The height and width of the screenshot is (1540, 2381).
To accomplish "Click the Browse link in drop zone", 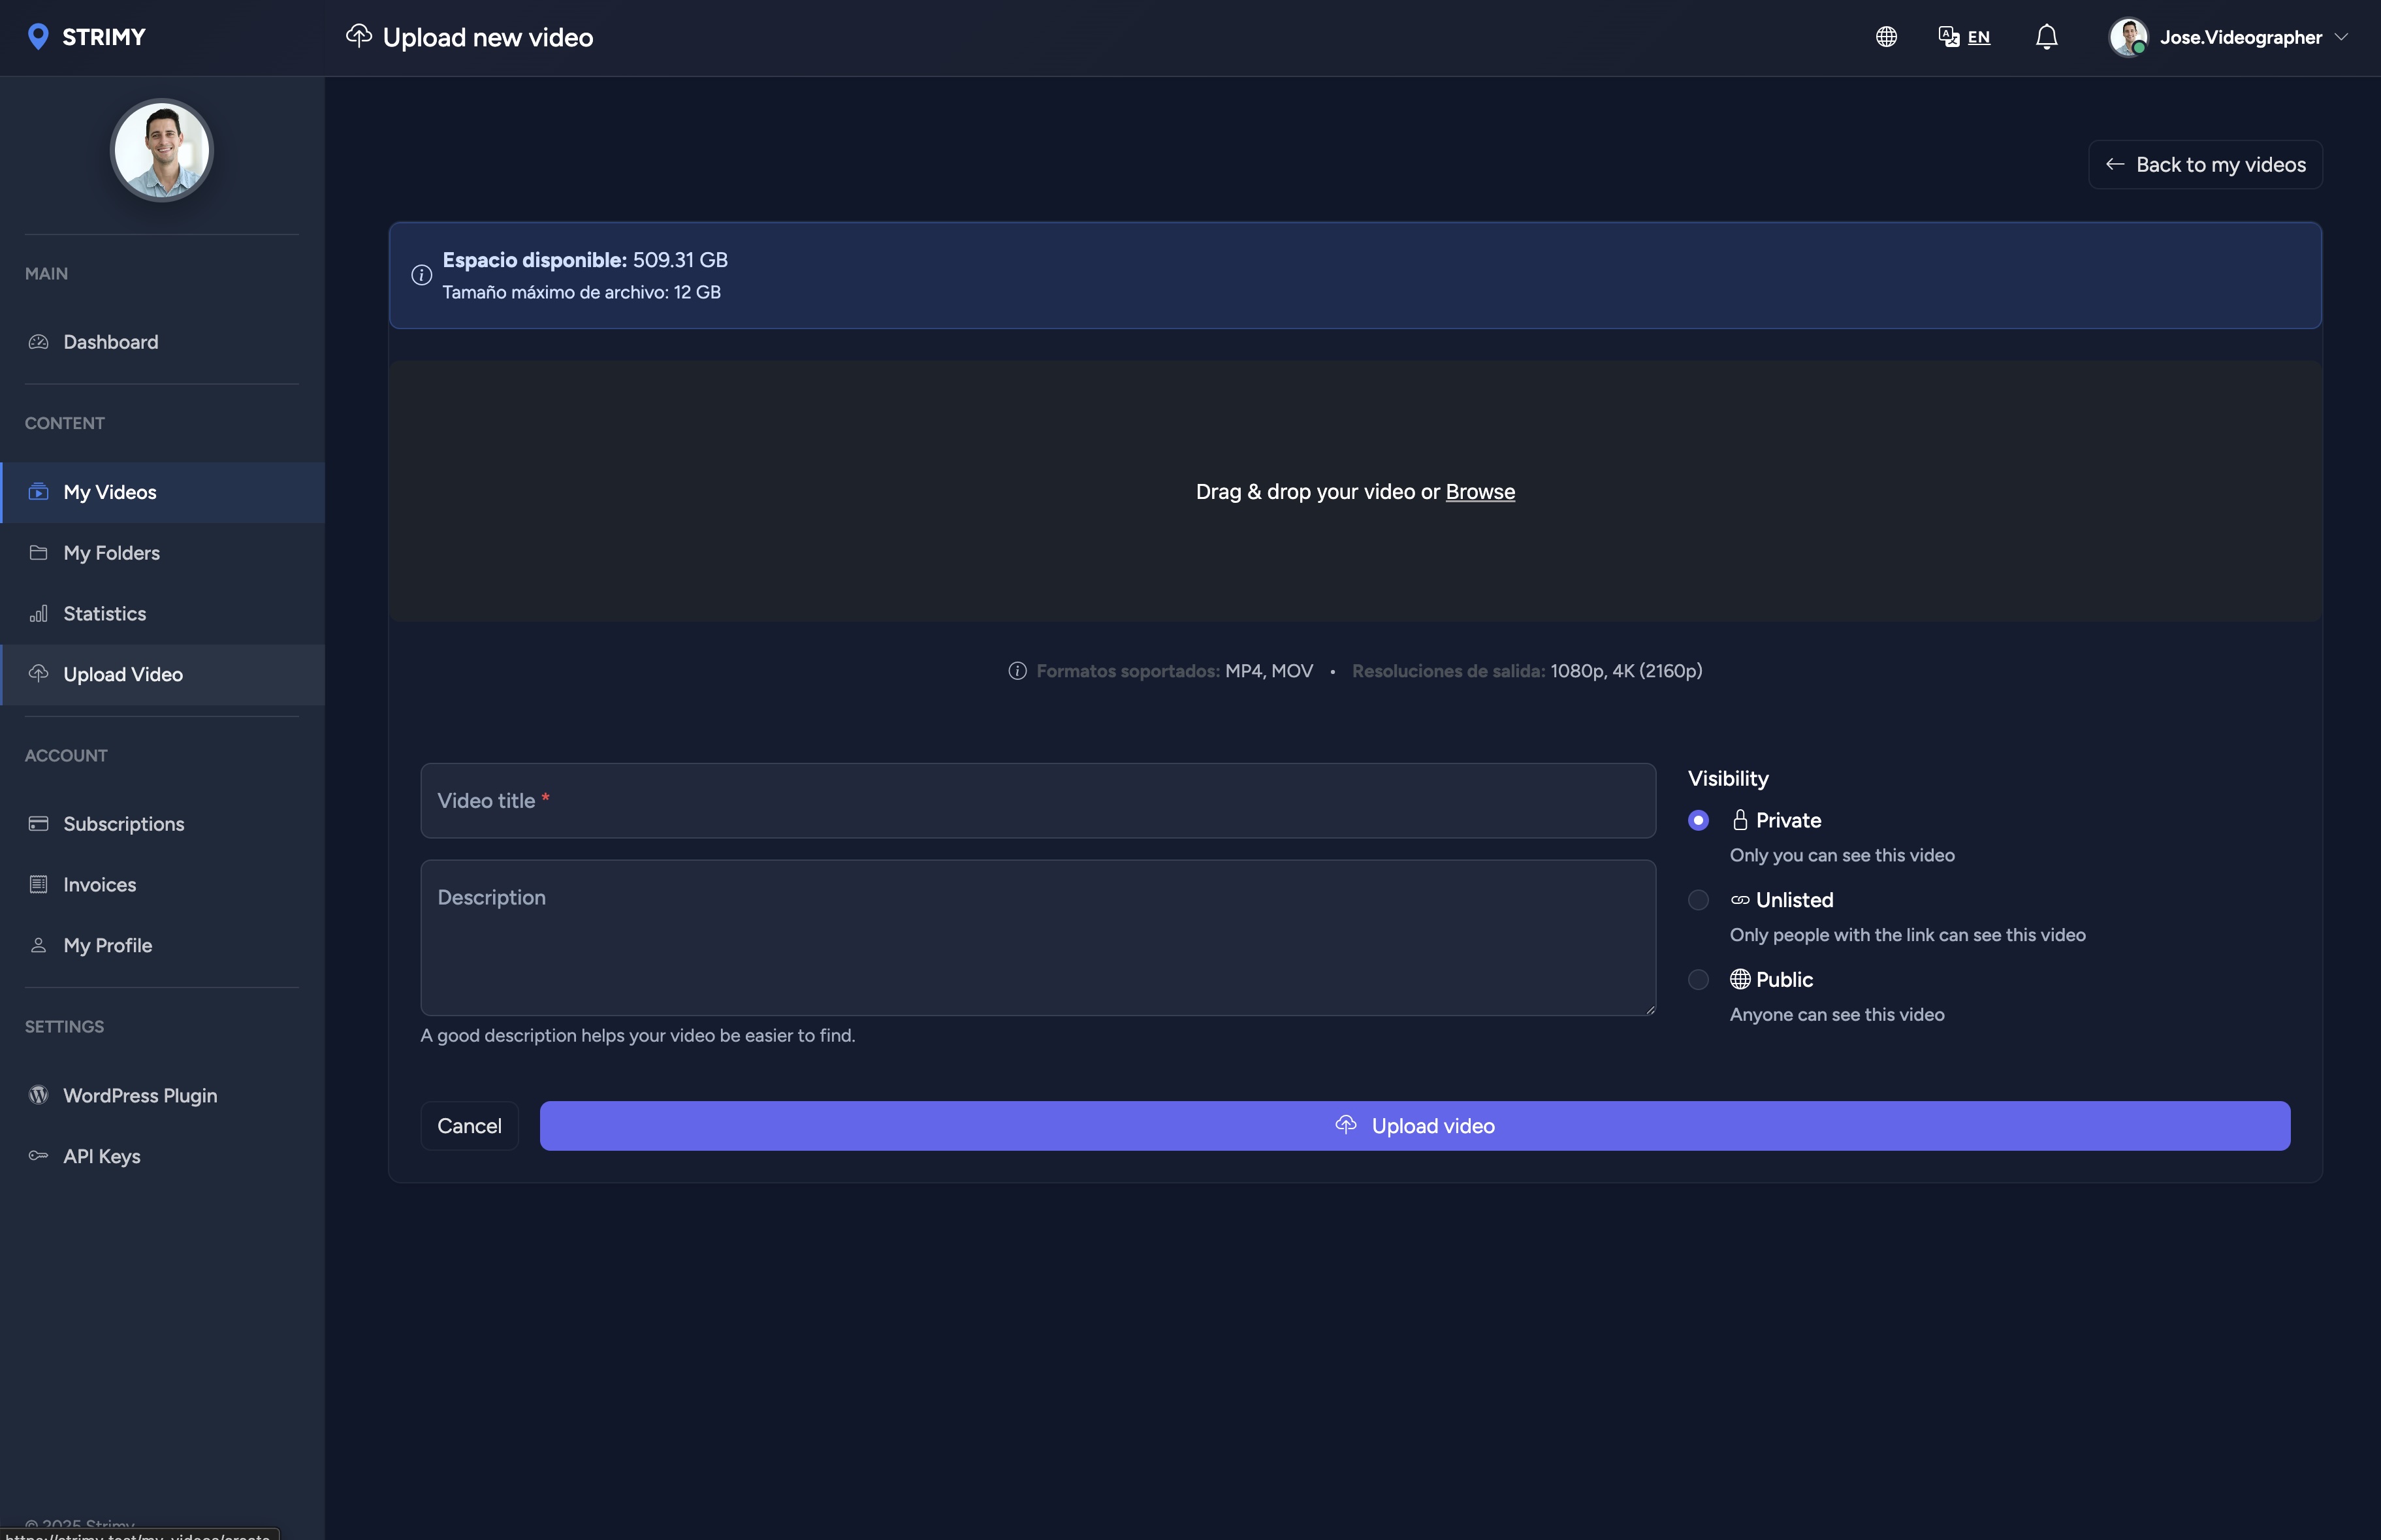I will click(x=1479, y=492).
